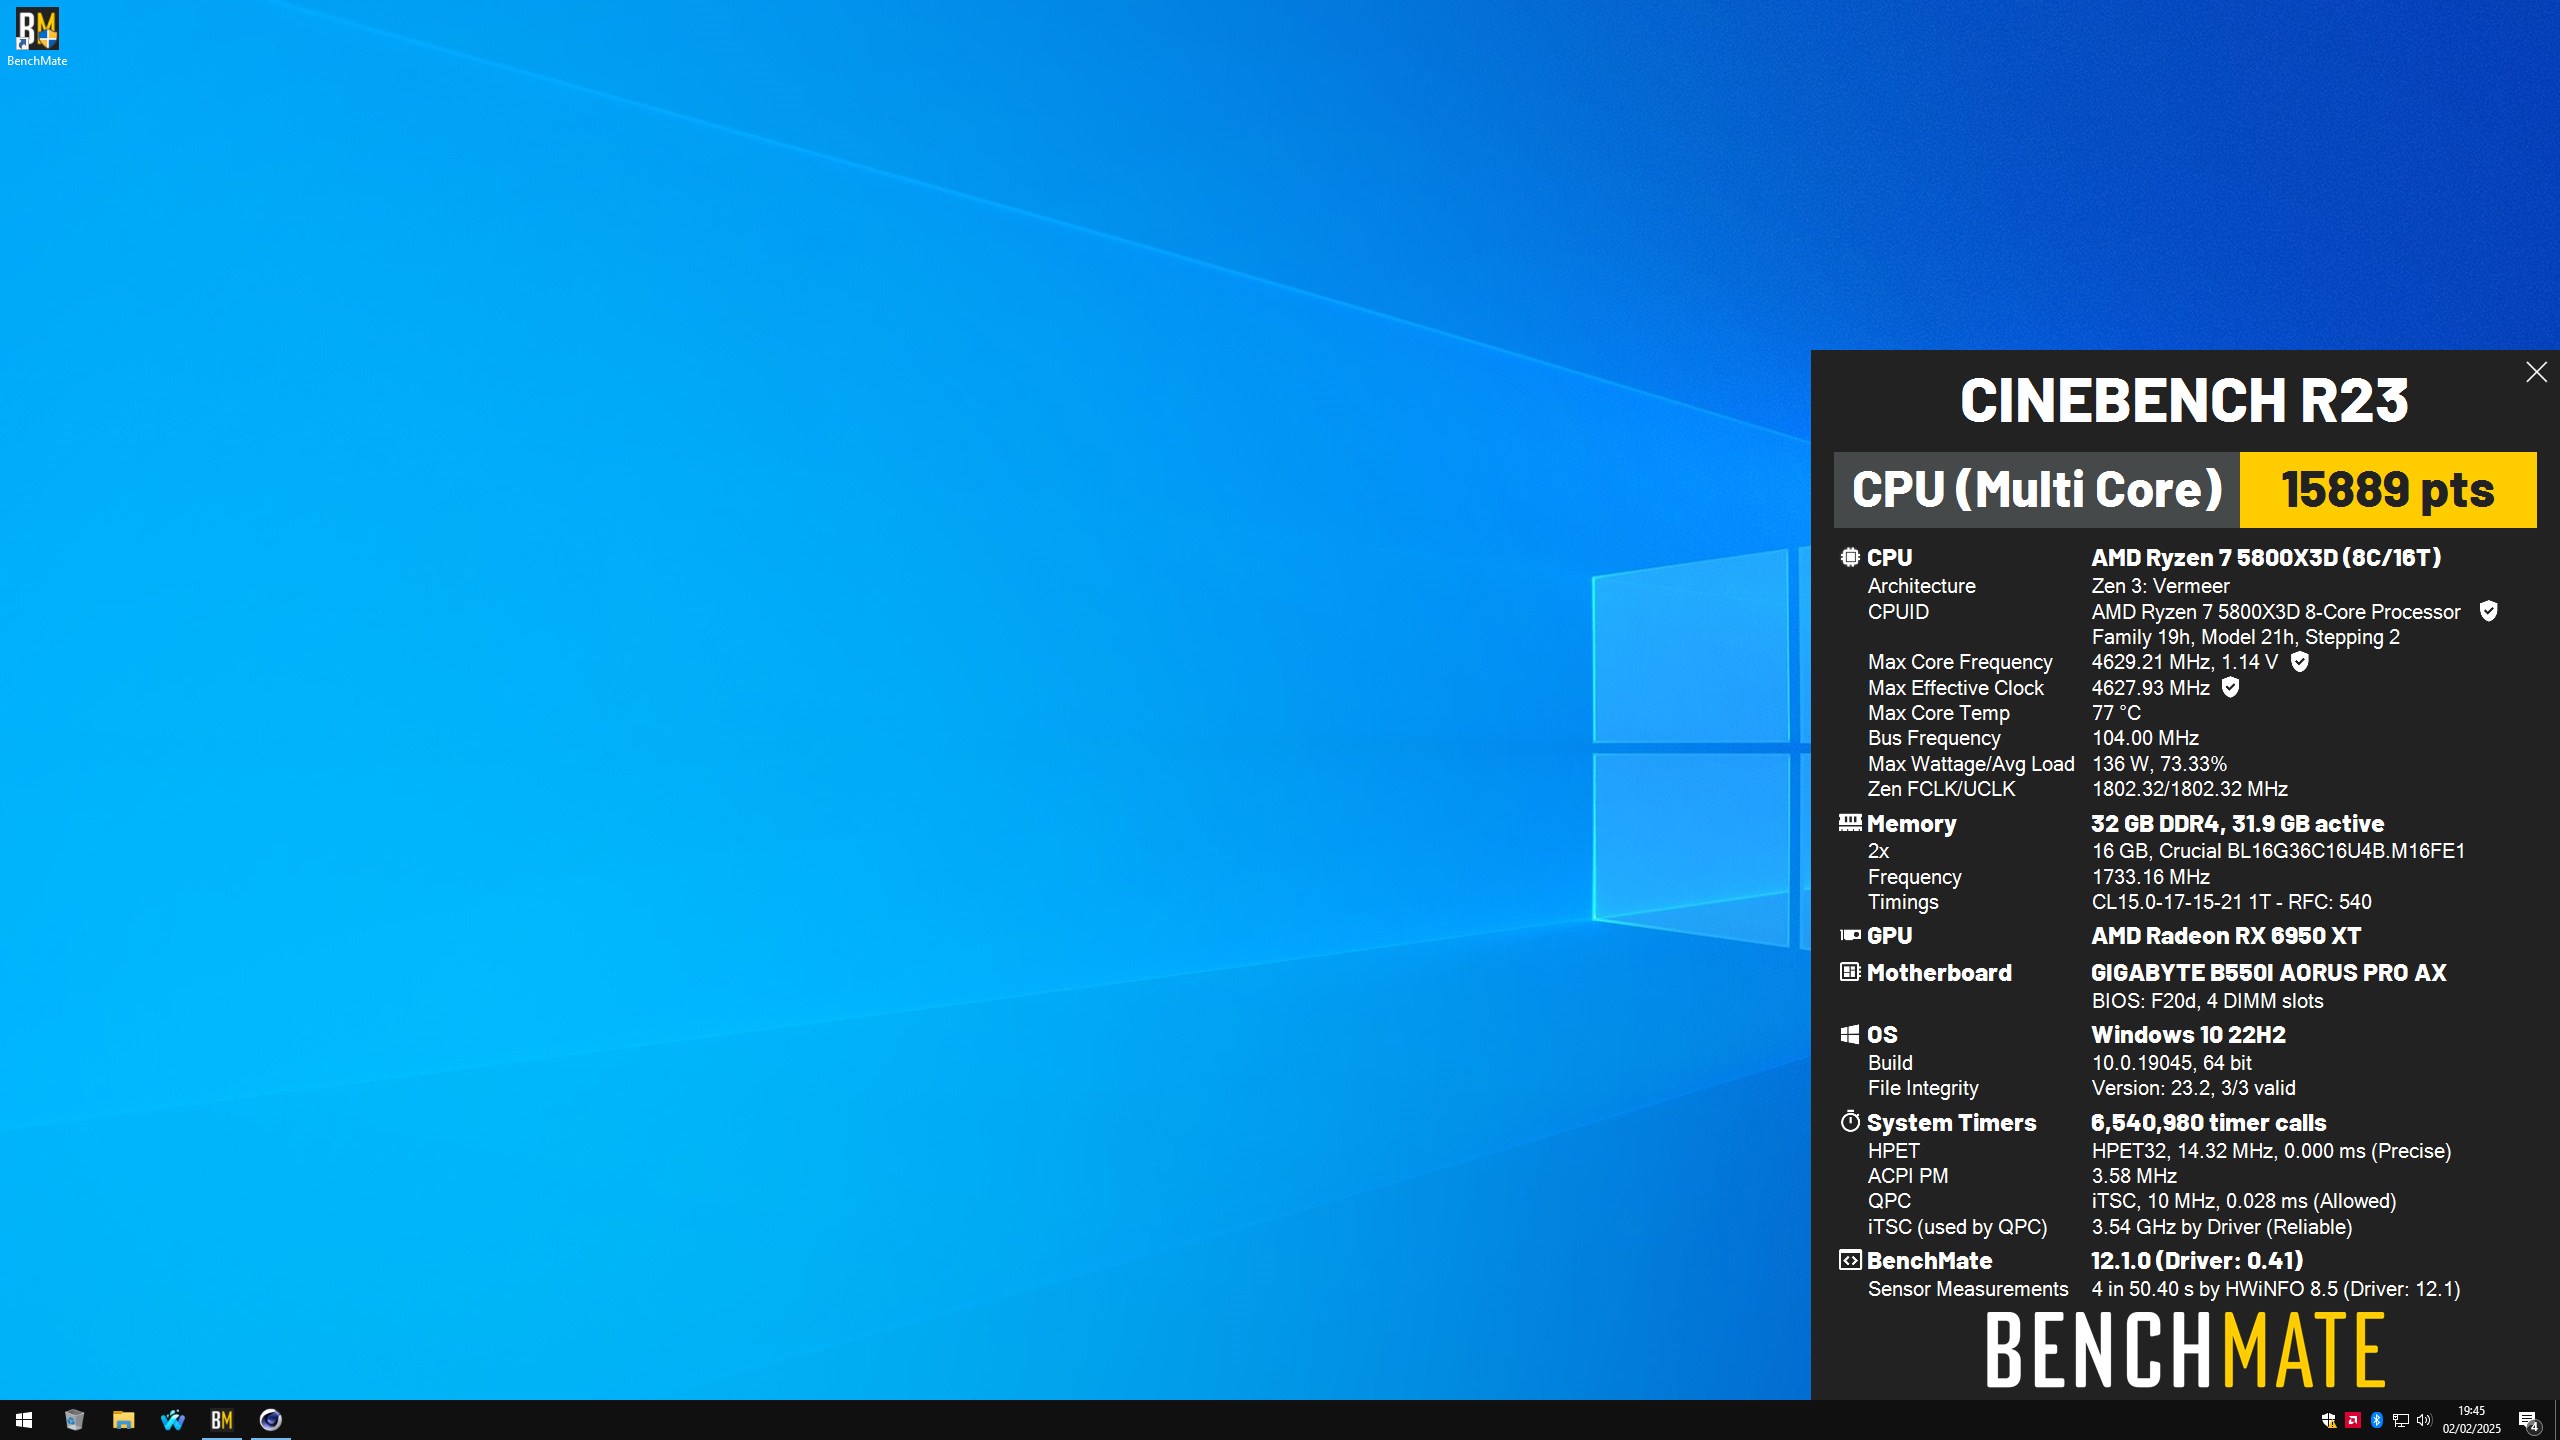
Task: Switch to Cinebench app in taskbar
Action: tap(271, 1420)
